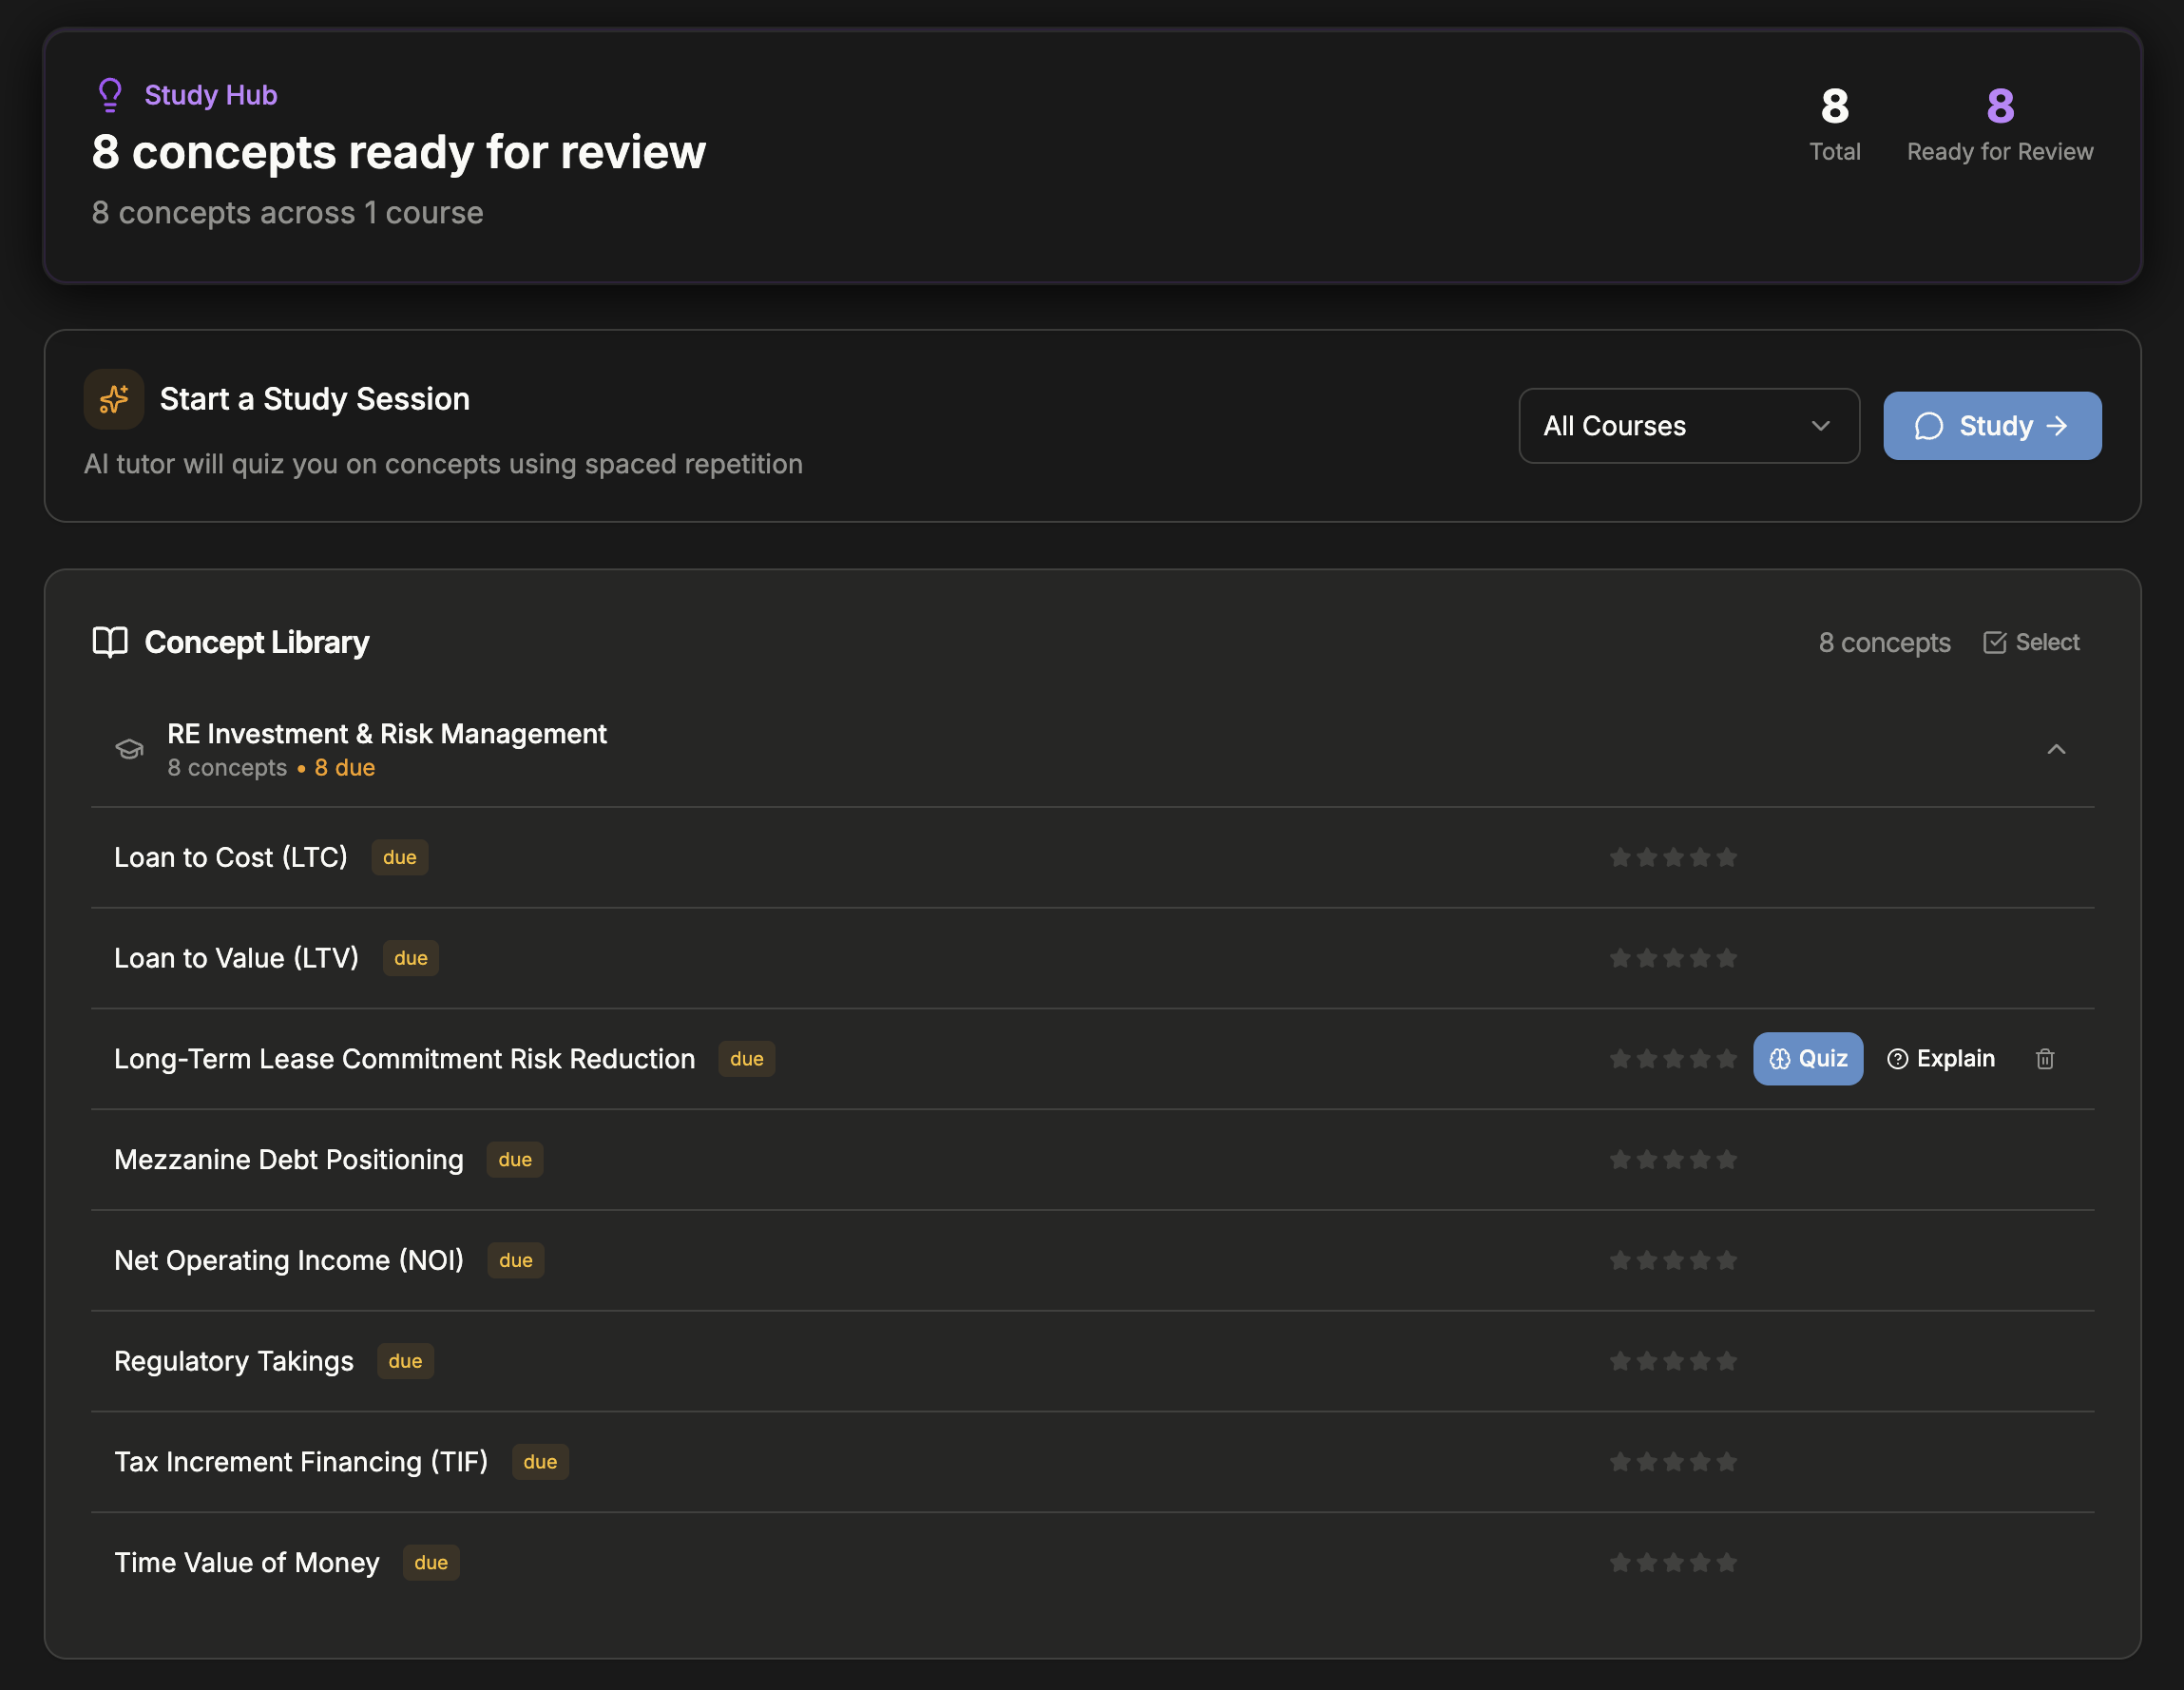
Task: Click due badge on Tax Increment Financing
Action: [540, 1462]
